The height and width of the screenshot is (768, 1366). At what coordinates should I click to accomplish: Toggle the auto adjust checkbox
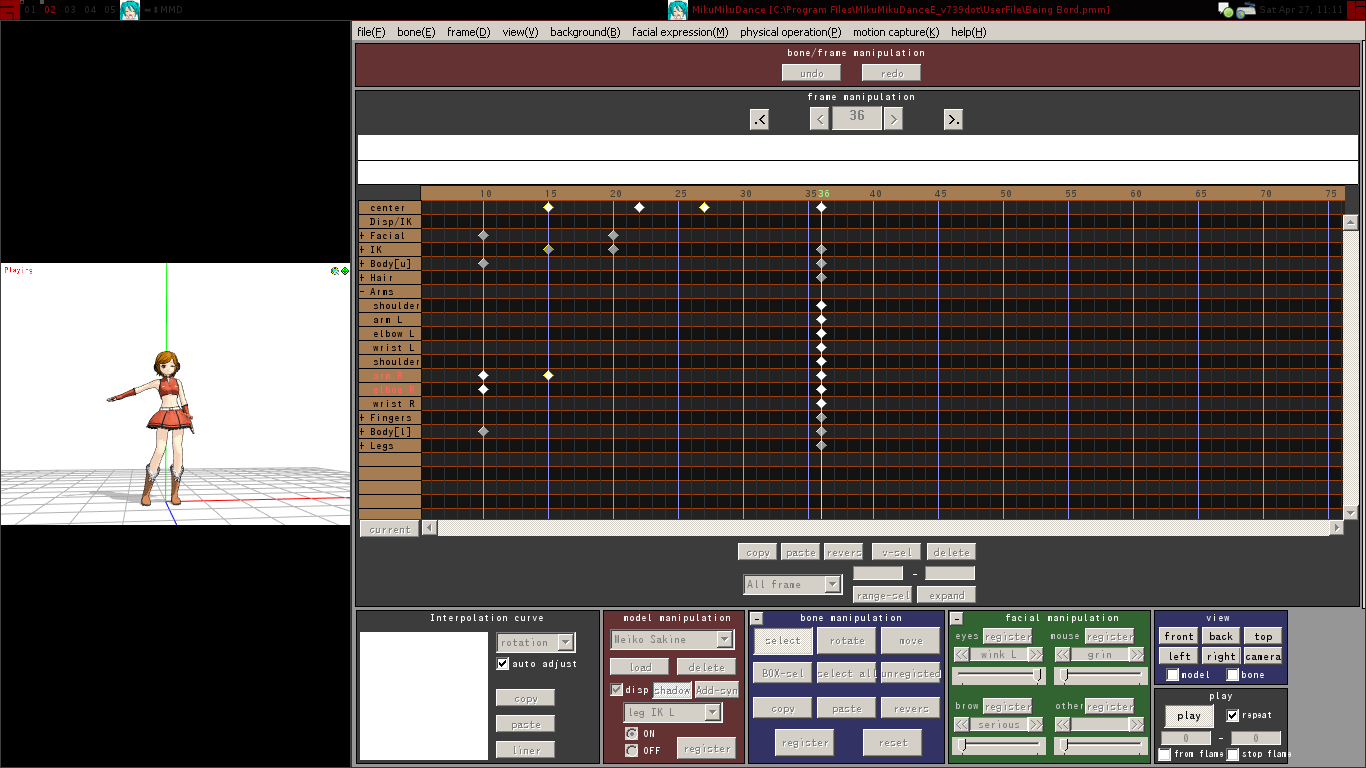click(x=503, y=664)
